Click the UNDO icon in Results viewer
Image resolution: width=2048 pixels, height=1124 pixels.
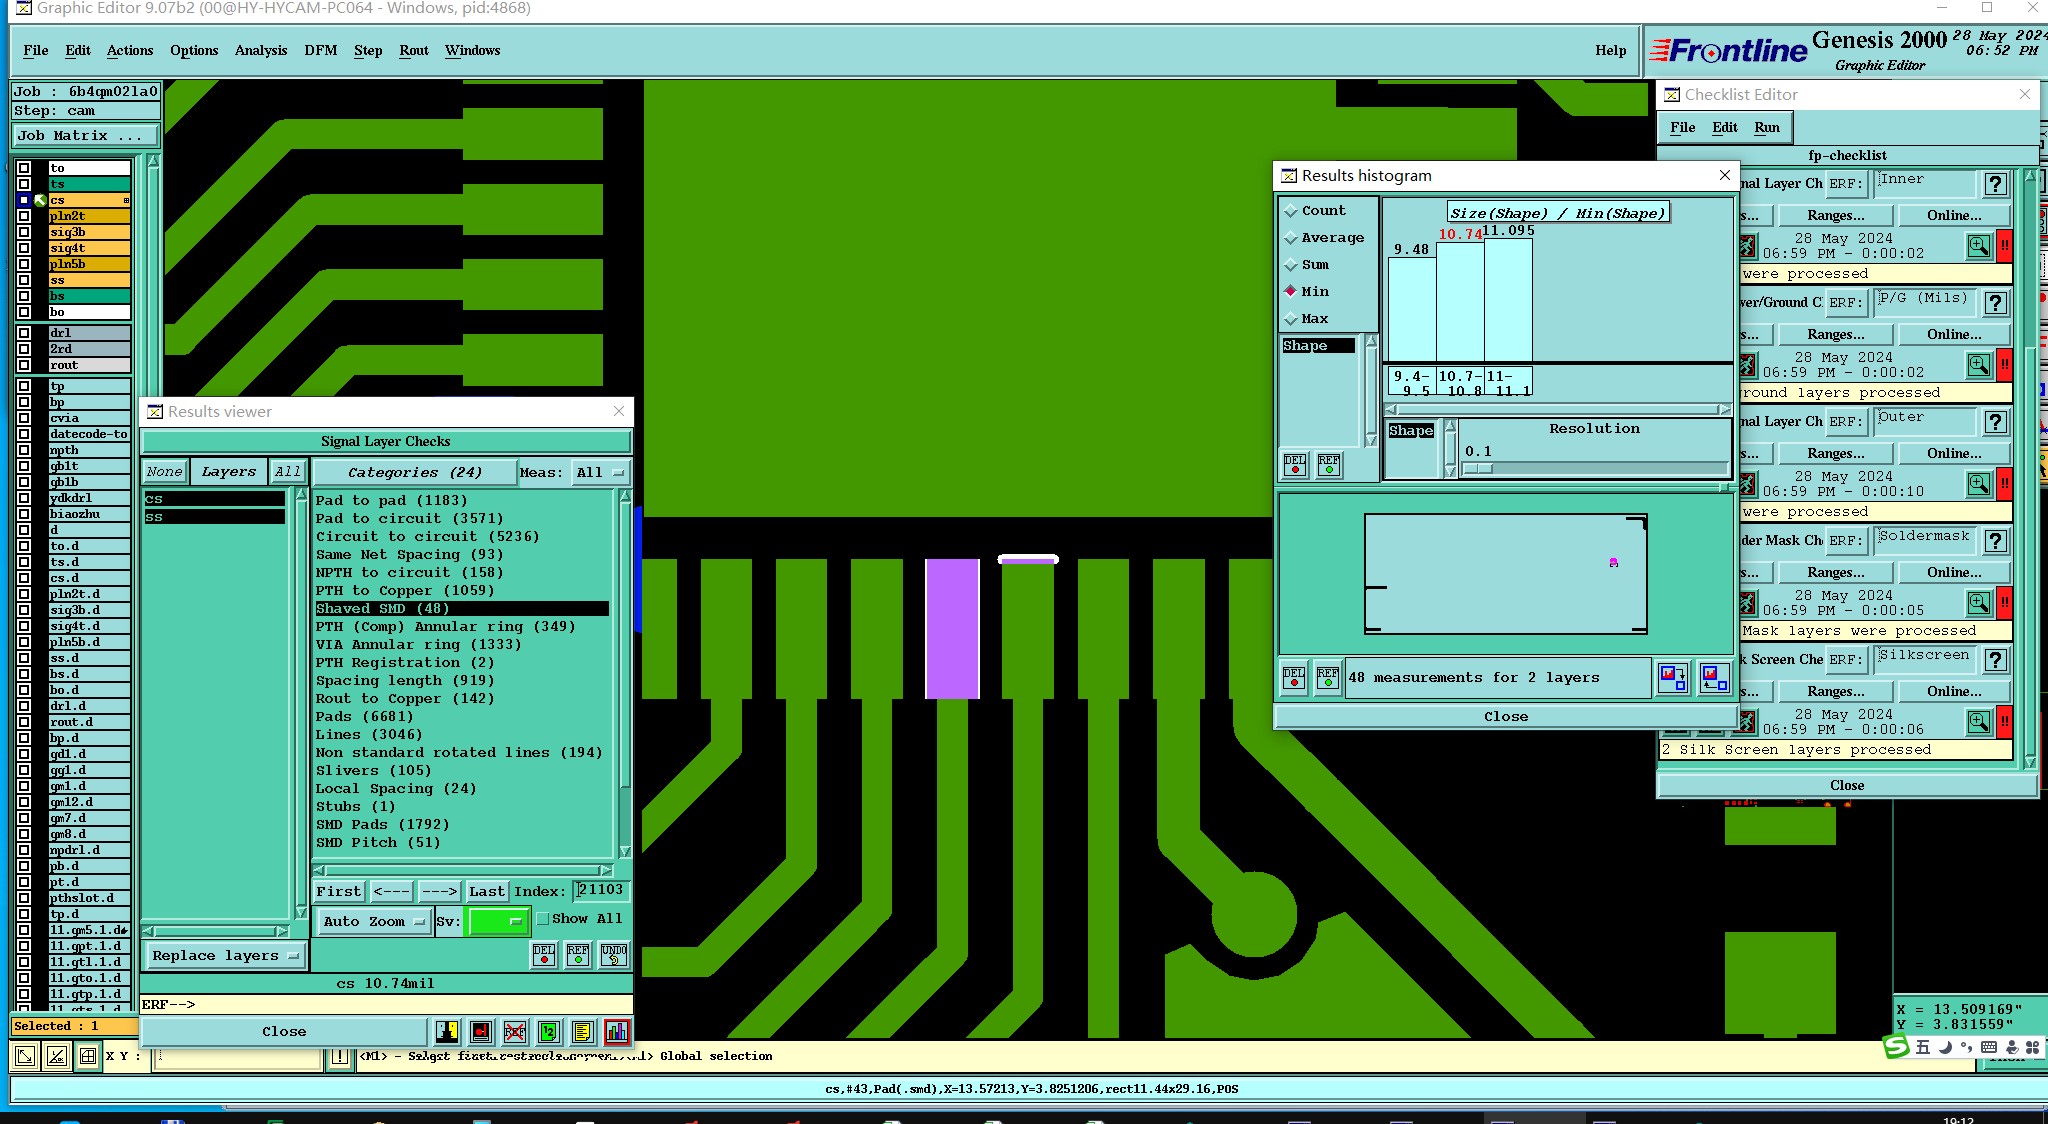click(614, 954)
